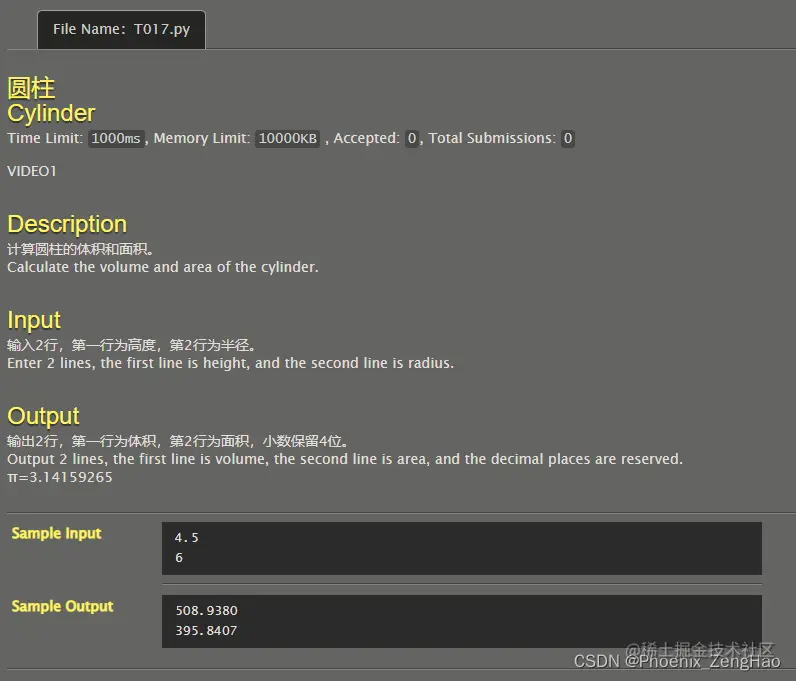Select the 1000ms time limit value

pyautogui.click(x=116, y=138)
